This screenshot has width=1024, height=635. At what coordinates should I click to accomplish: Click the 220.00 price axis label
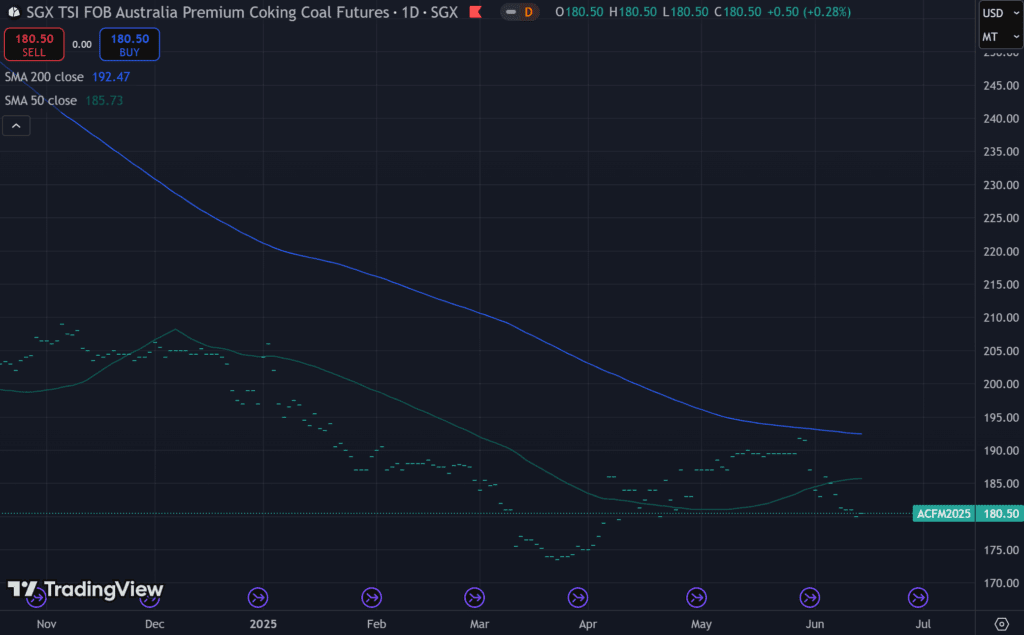[1000, 252]
